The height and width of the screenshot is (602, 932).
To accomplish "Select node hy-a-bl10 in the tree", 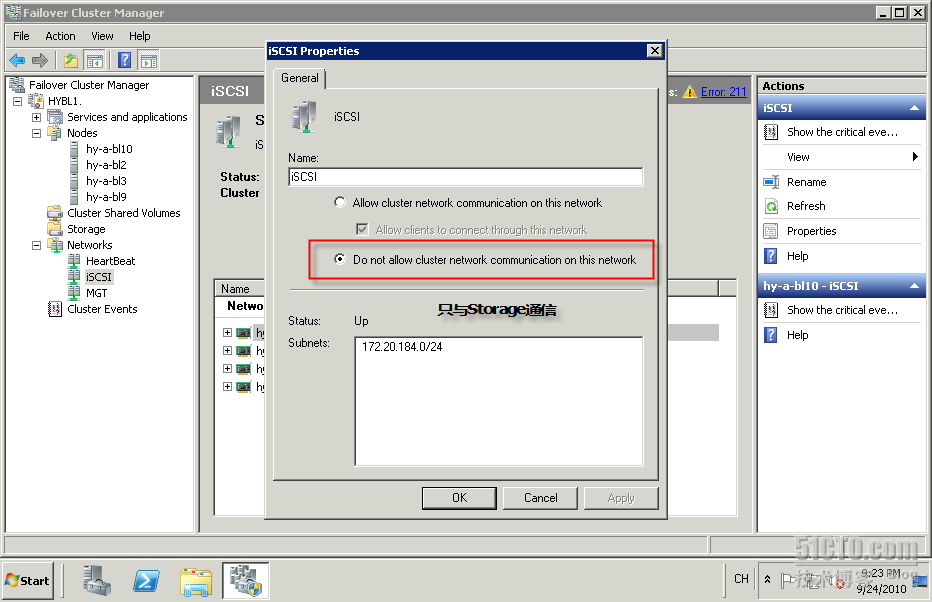I will coord(109,149).
